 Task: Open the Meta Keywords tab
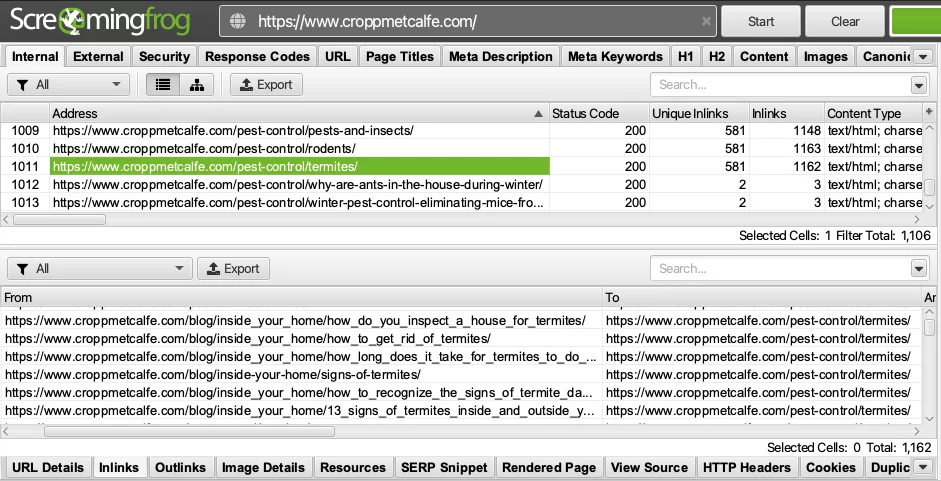pos(615,56)
